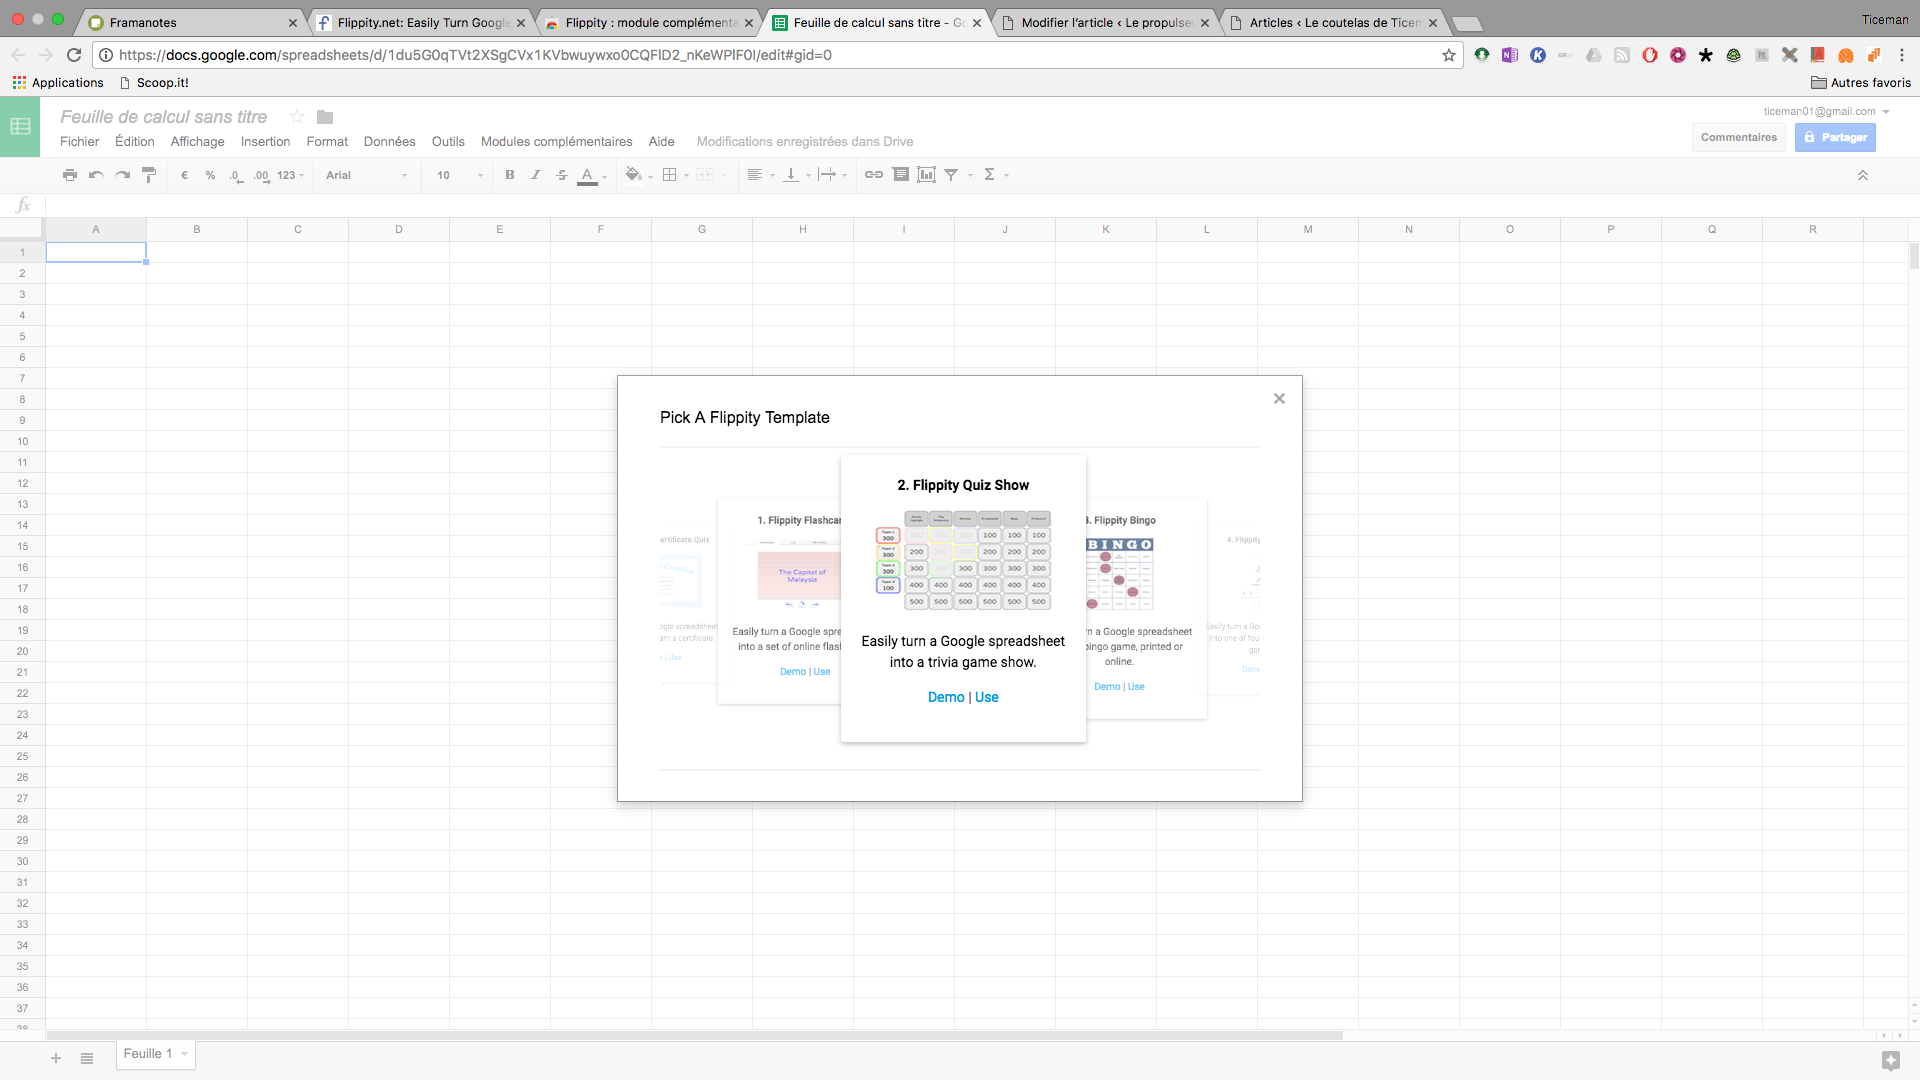Click the Partager button
This screenshot has width=1920, height=1080.
[1835, 138]
